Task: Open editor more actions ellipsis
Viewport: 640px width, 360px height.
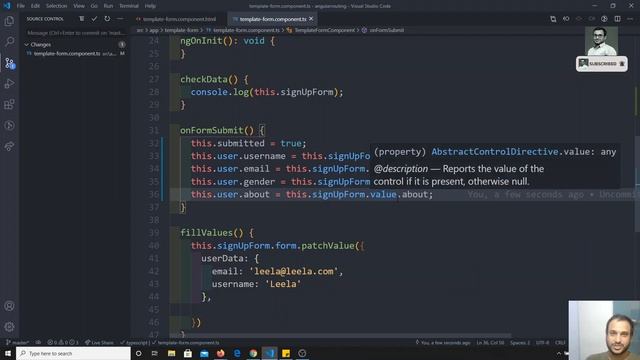Action: (630, 19)
